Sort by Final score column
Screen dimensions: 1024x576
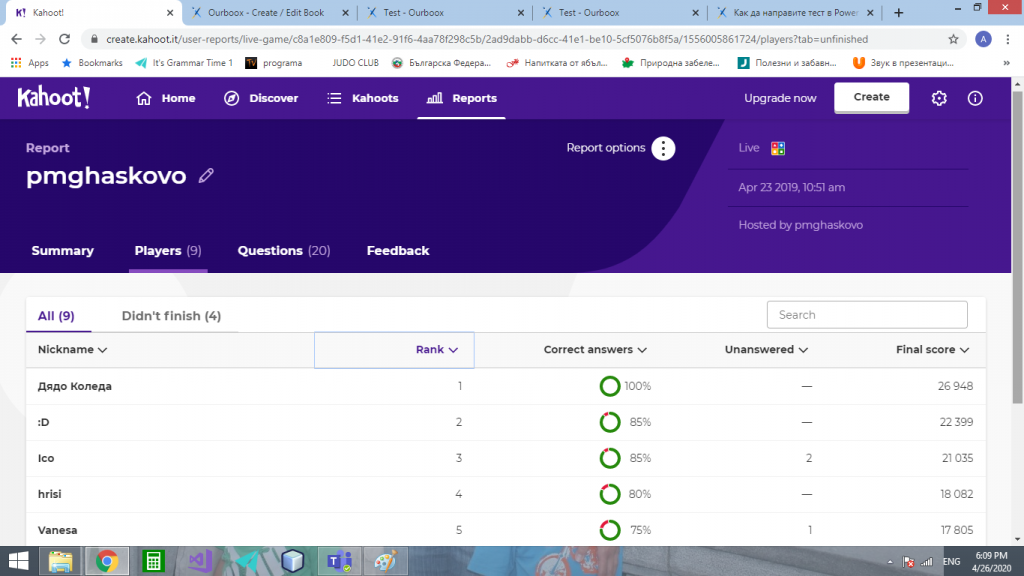pyautogui.click(x=933, y=350)
